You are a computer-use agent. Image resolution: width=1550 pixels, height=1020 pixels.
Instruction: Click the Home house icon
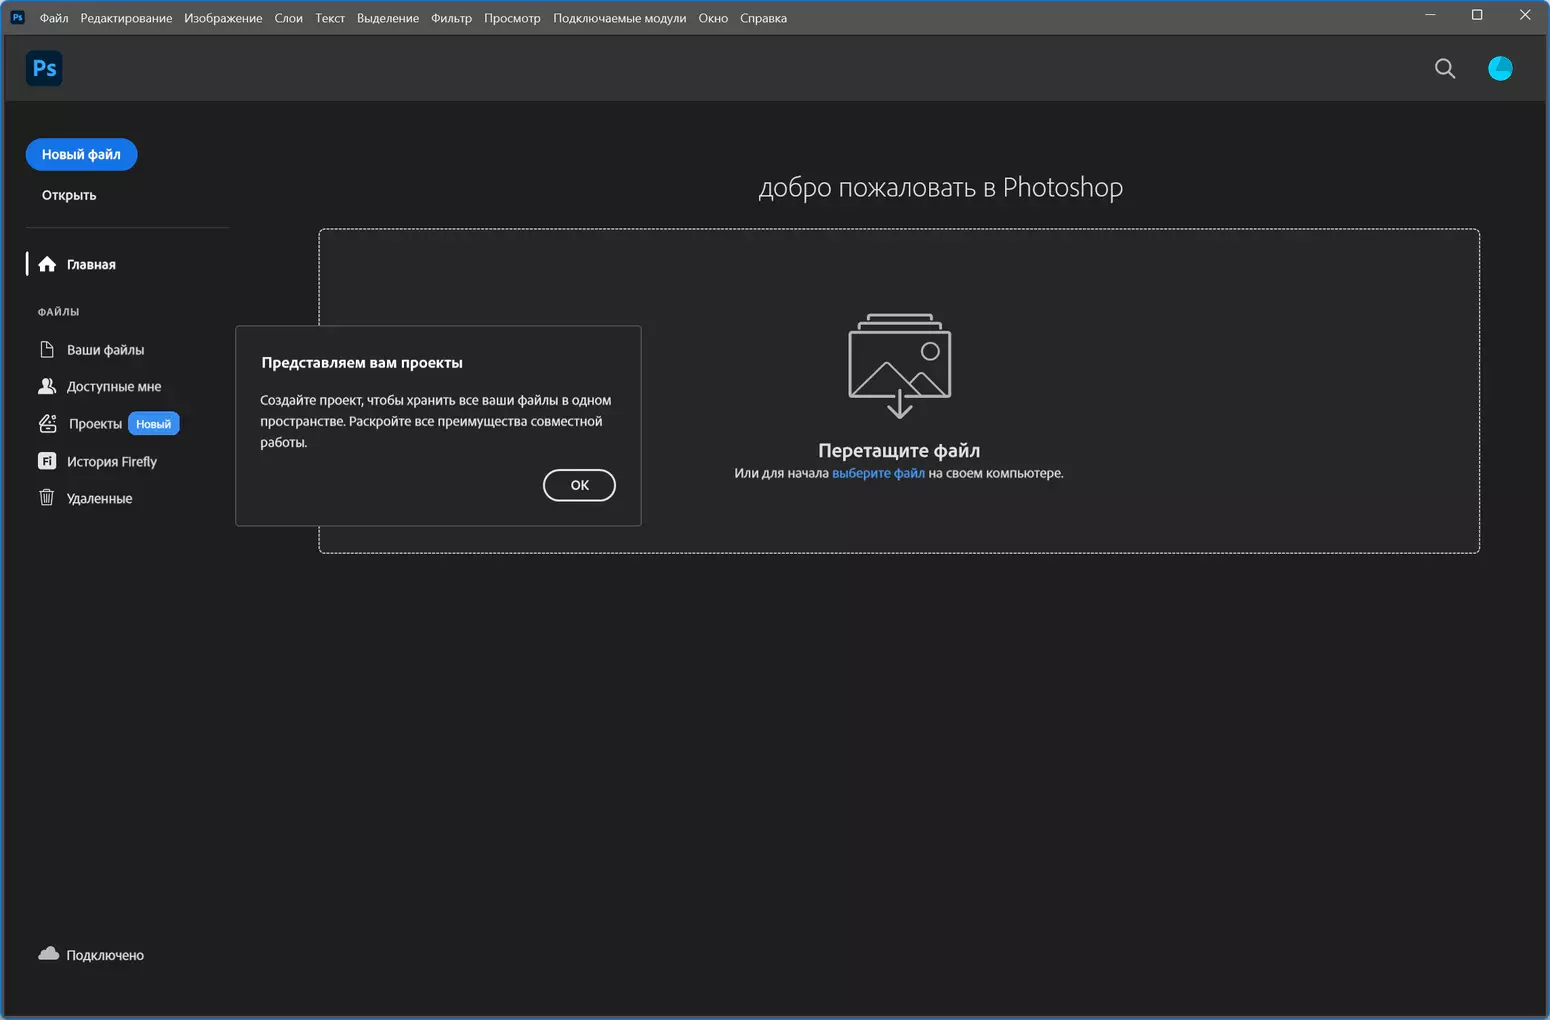pyautogui.click(x=47, y=264)
